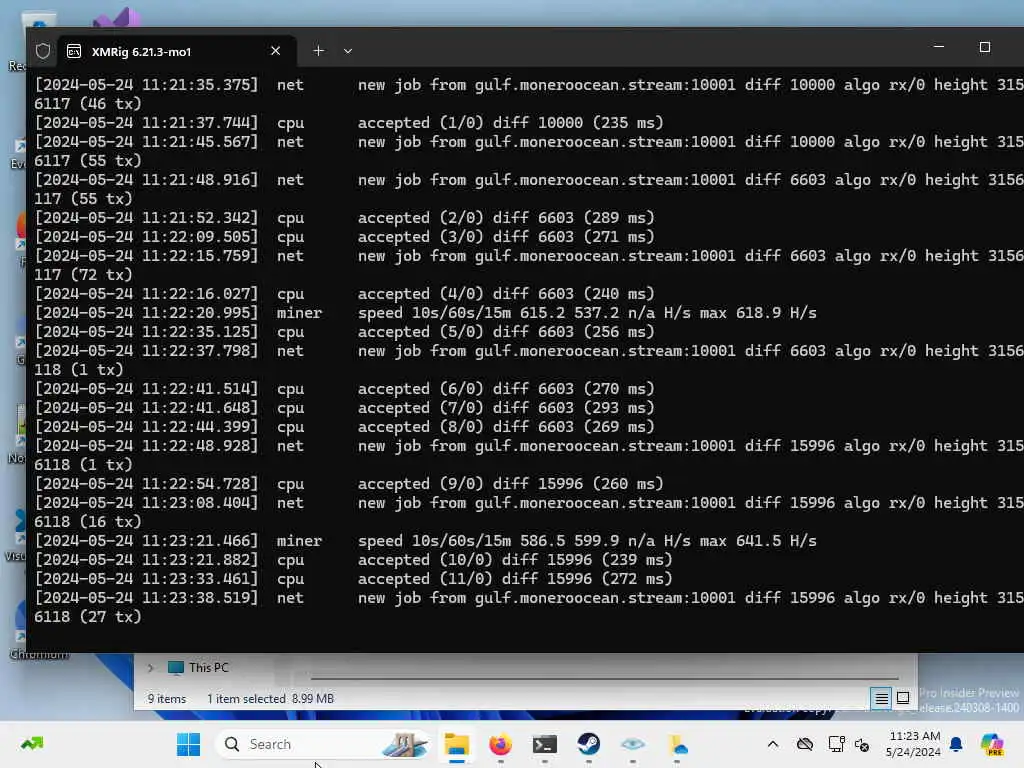Open the clock showing 11:23 AM 5/24/2024
Screen dimensions: 1024x768
tap(914, 744)
